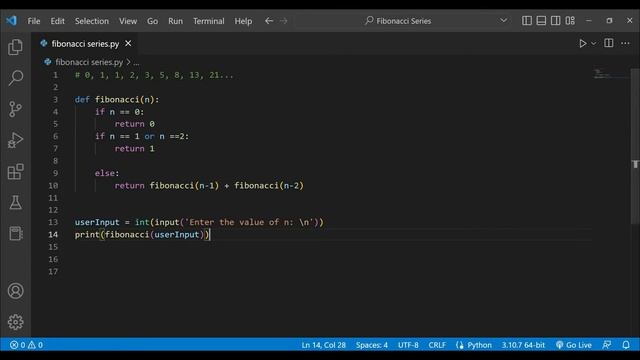This screenshot has width=640, height=360.
Task: Click the comment text on line 1
Action: coord(154,75)
